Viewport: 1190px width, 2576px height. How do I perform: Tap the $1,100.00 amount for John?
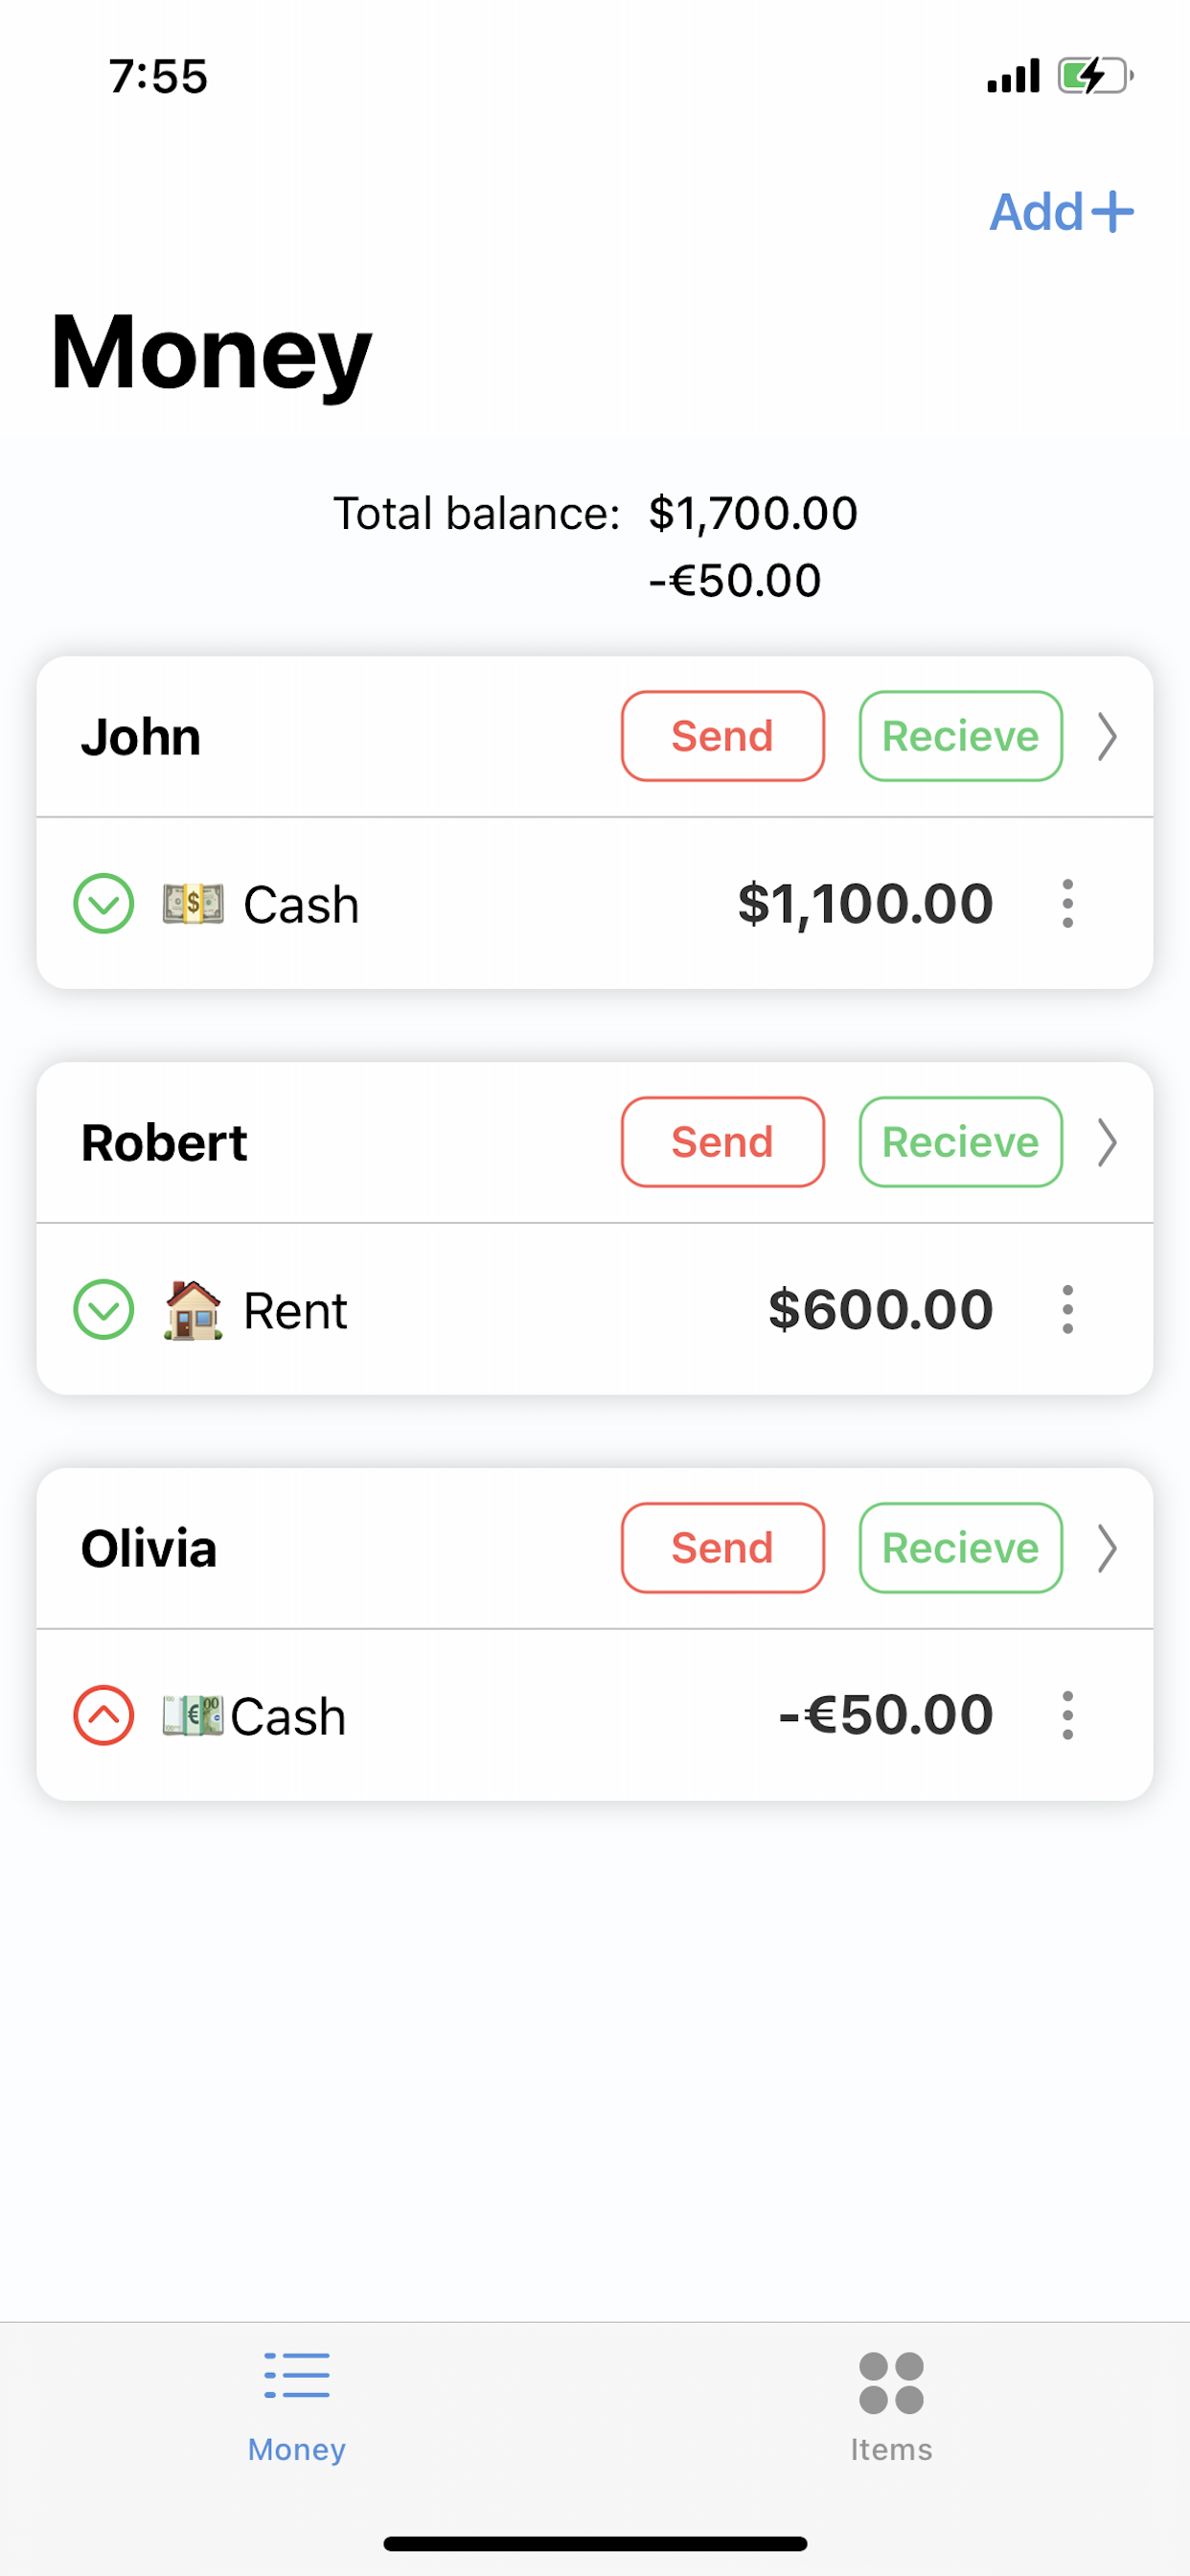pyautogui.click(x=865, y=904)
